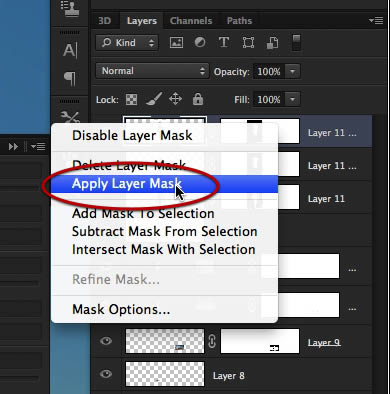Image resolution: width=390 pixels, height=394 pixels.
Task: Open the Normal blend mode dropdown
Action: [152, 71]
